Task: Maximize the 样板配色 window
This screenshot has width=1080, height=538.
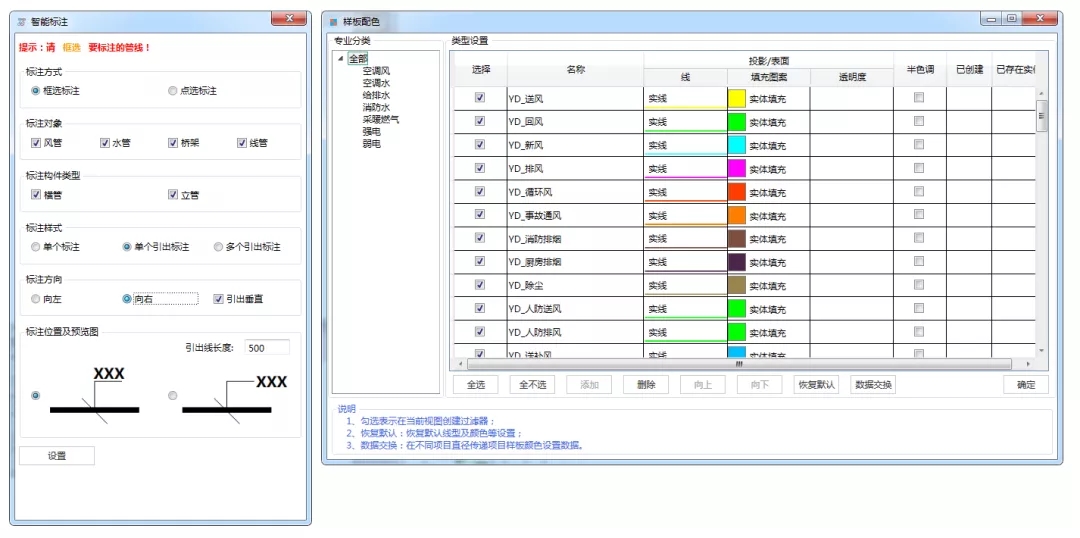Action: click(1012, 19)
